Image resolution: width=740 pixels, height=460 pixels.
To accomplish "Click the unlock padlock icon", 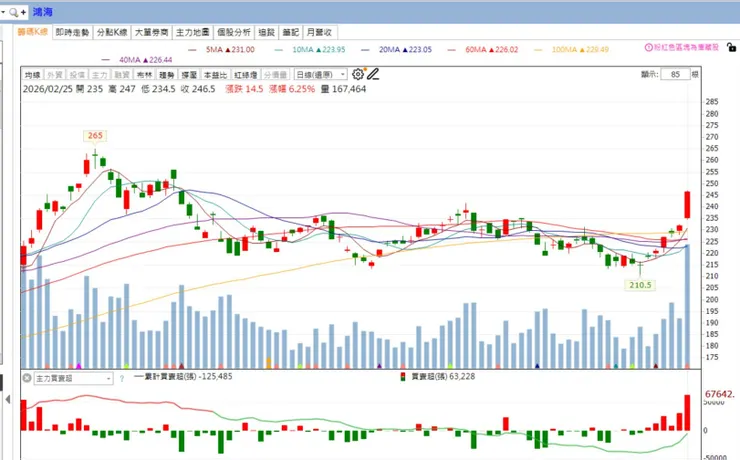I will point(731,47).
